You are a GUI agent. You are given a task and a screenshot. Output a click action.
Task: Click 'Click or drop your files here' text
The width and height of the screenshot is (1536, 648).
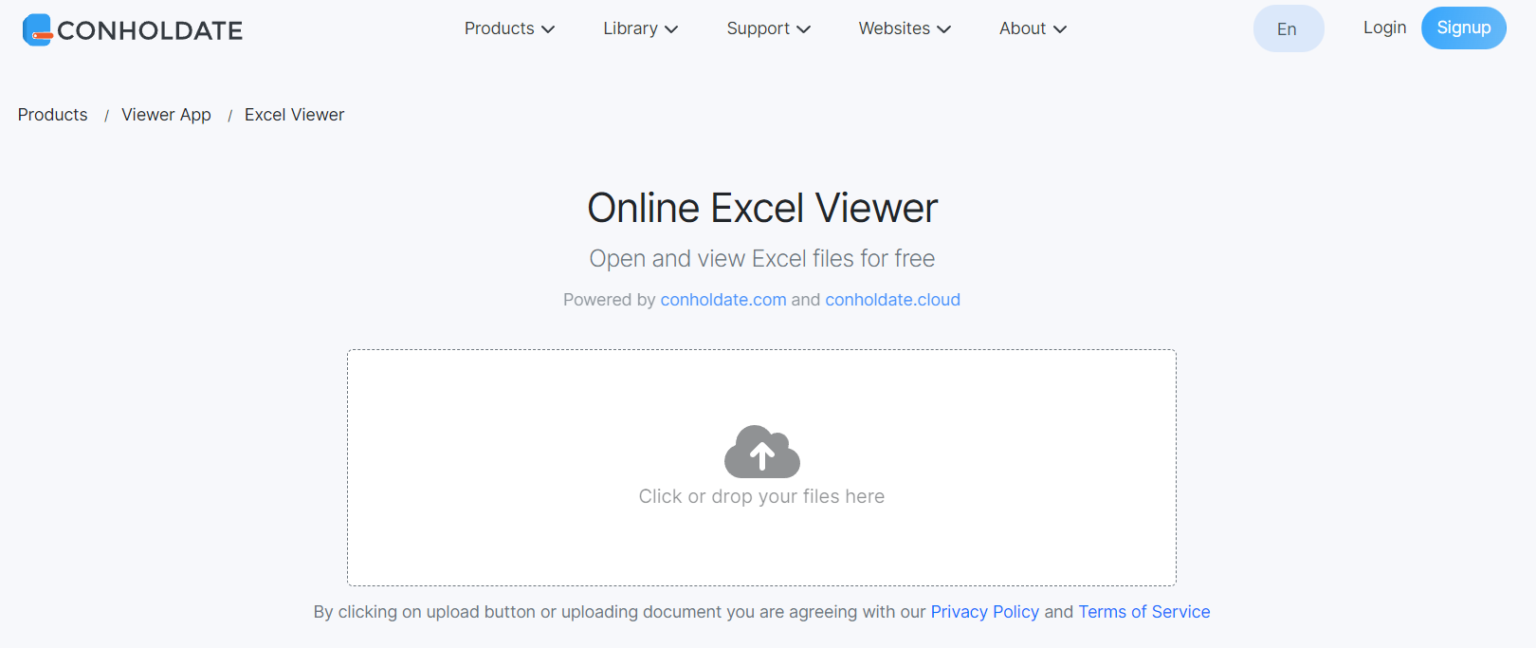(x=761, y=496)
